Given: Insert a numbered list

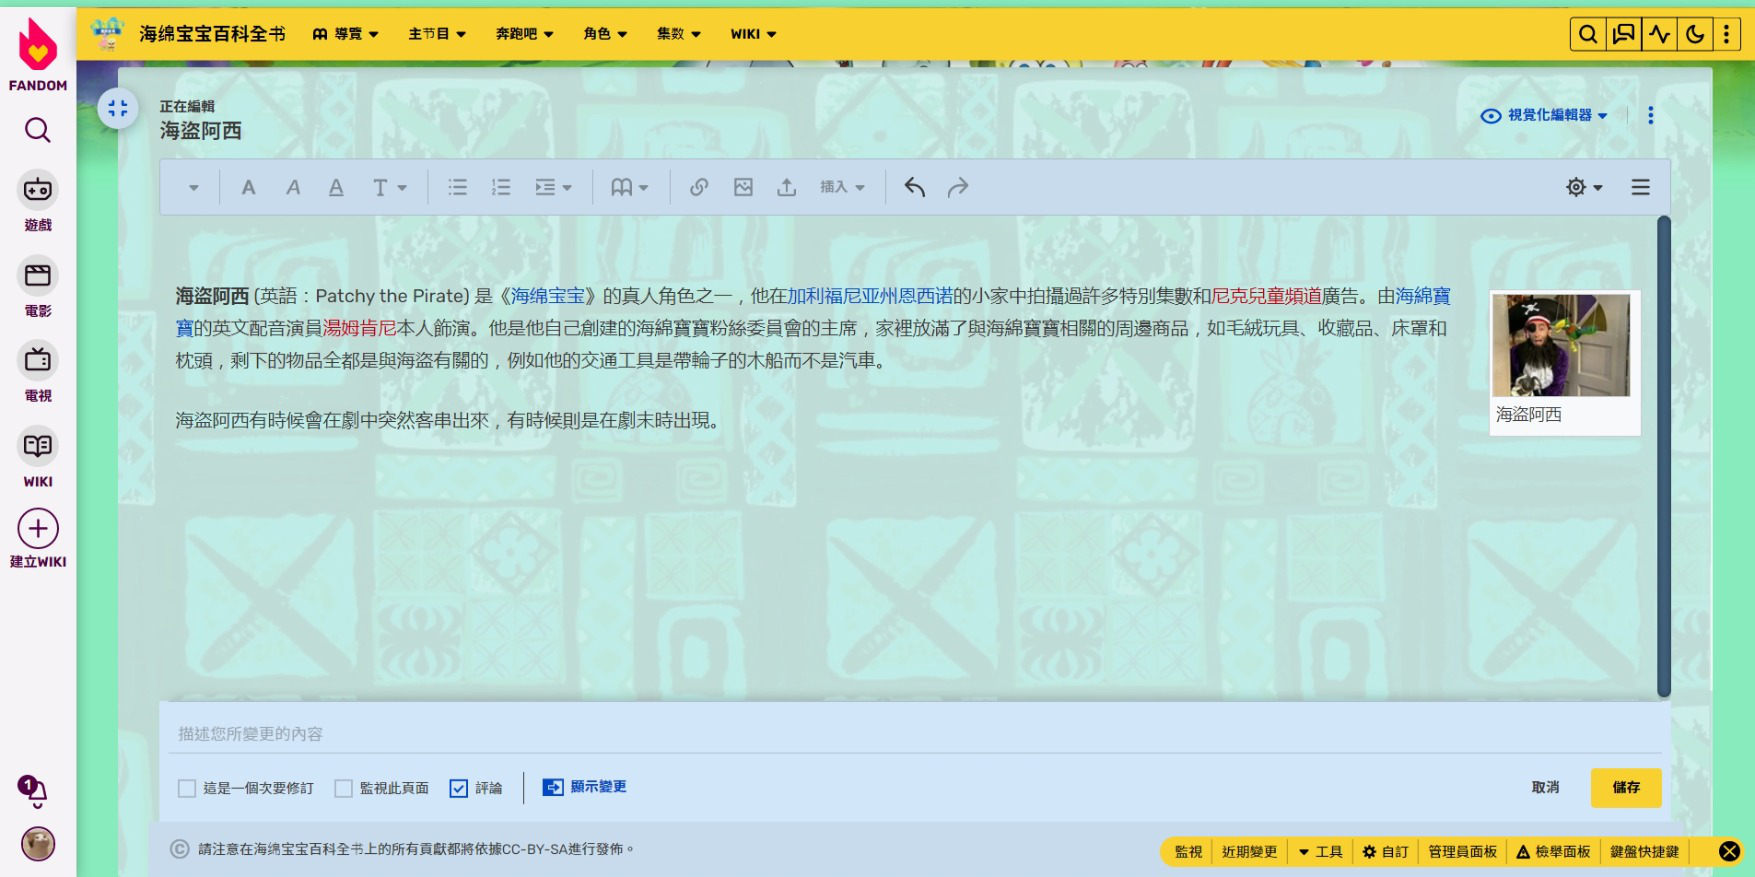Looking at the screenshot, I should (x=501, y=187).
